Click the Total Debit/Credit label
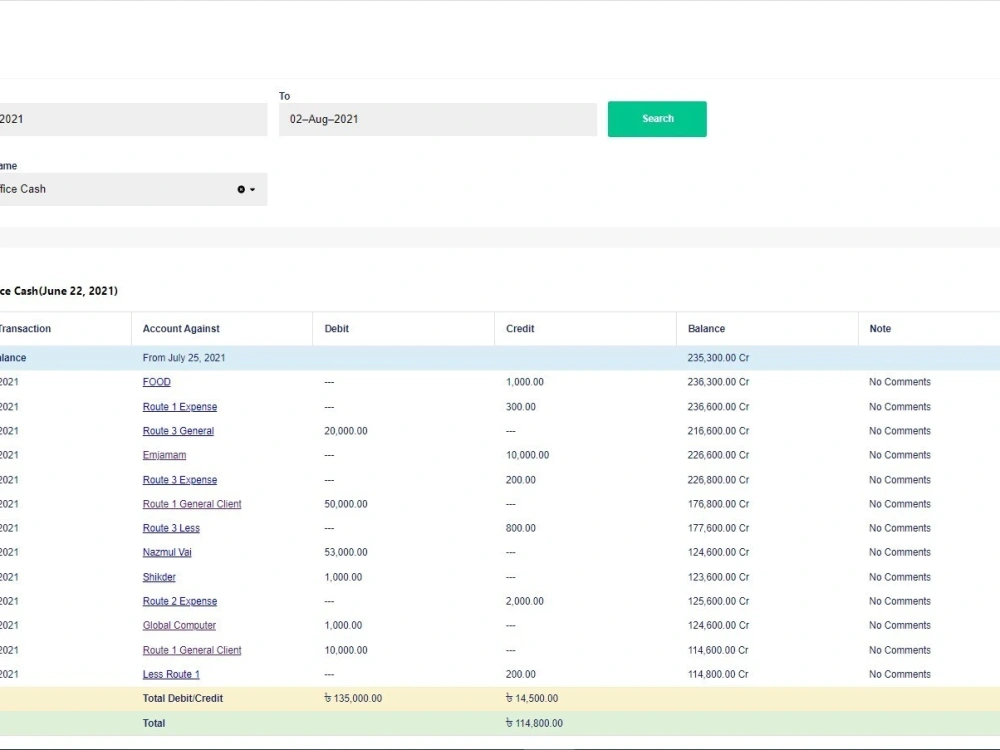The image size is (1000, 750). [182, 699]
